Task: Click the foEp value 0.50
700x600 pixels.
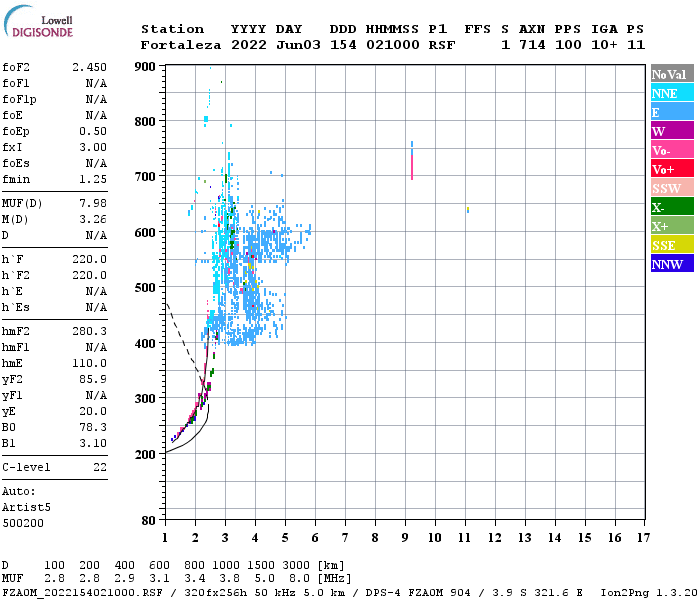Action: click(93, 131)
